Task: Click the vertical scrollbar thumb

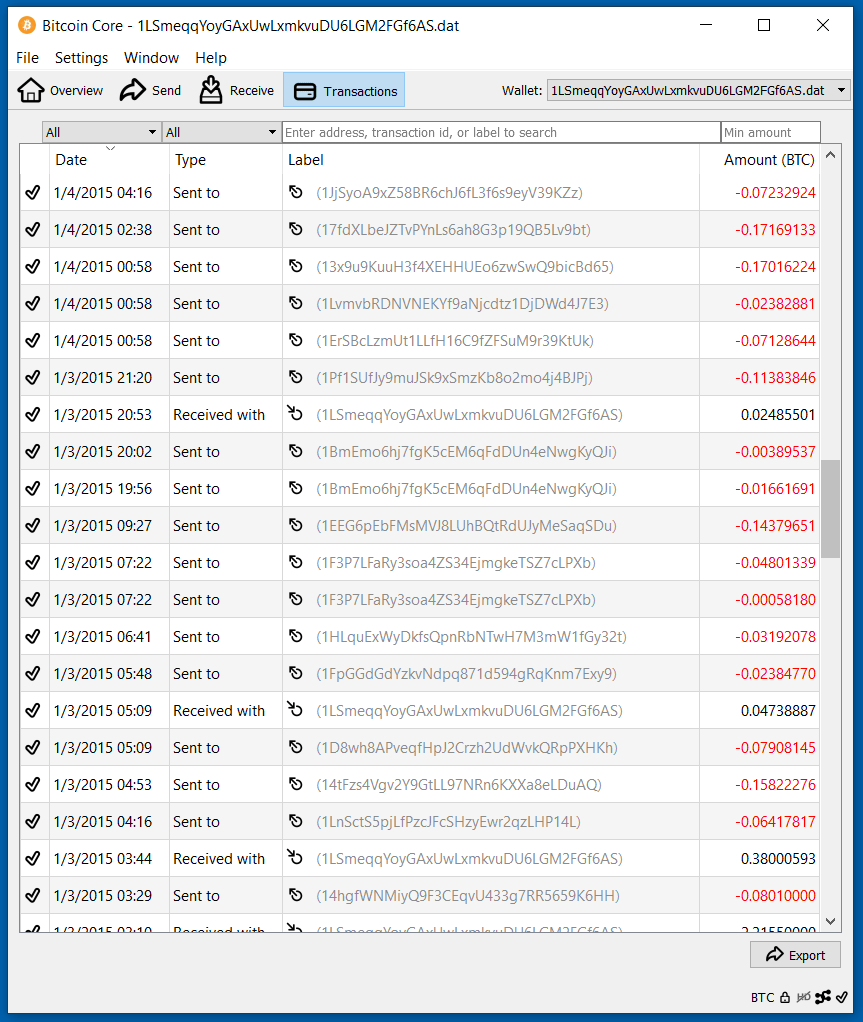Action: 830,509
